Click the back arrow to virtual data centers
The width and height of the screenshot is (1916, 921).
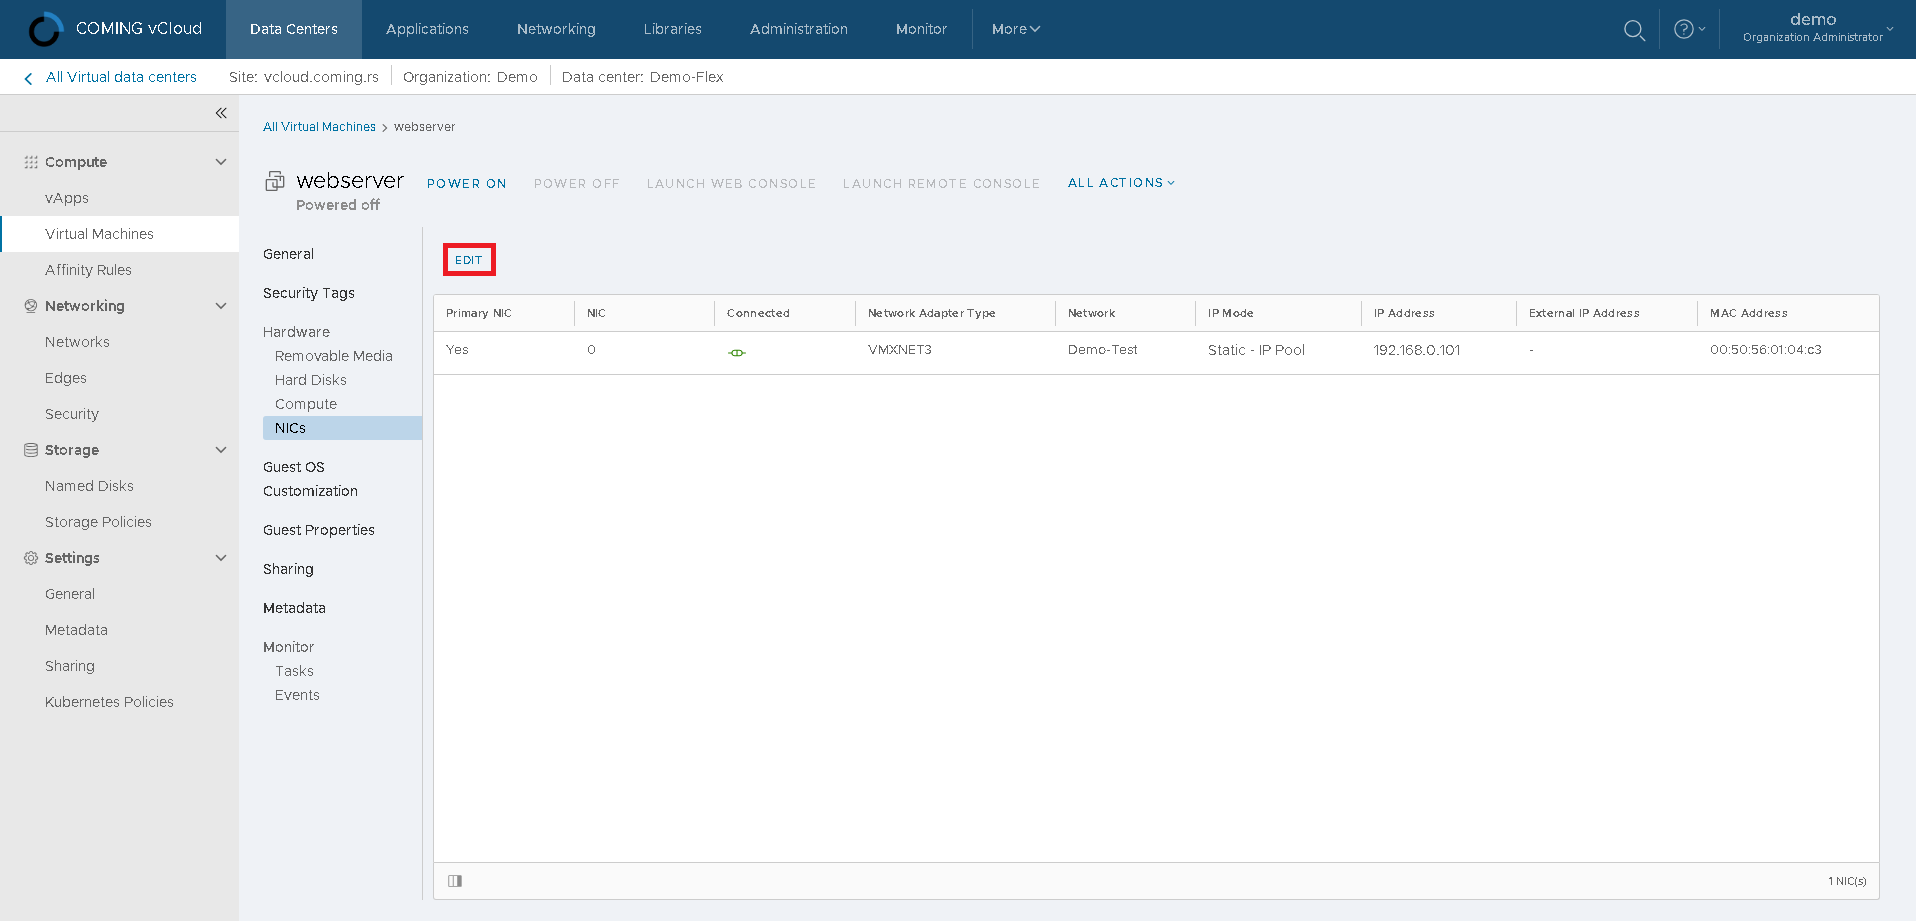click(28, 78)
